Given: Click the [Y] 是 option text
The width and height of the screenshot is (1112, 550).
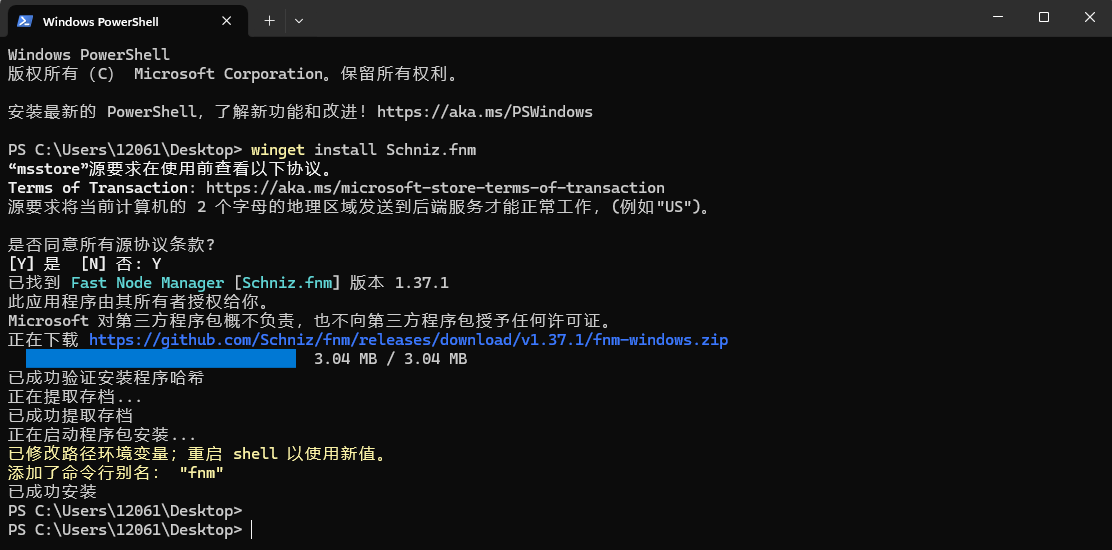Looking at the screenshot, I should pos(34,264).
